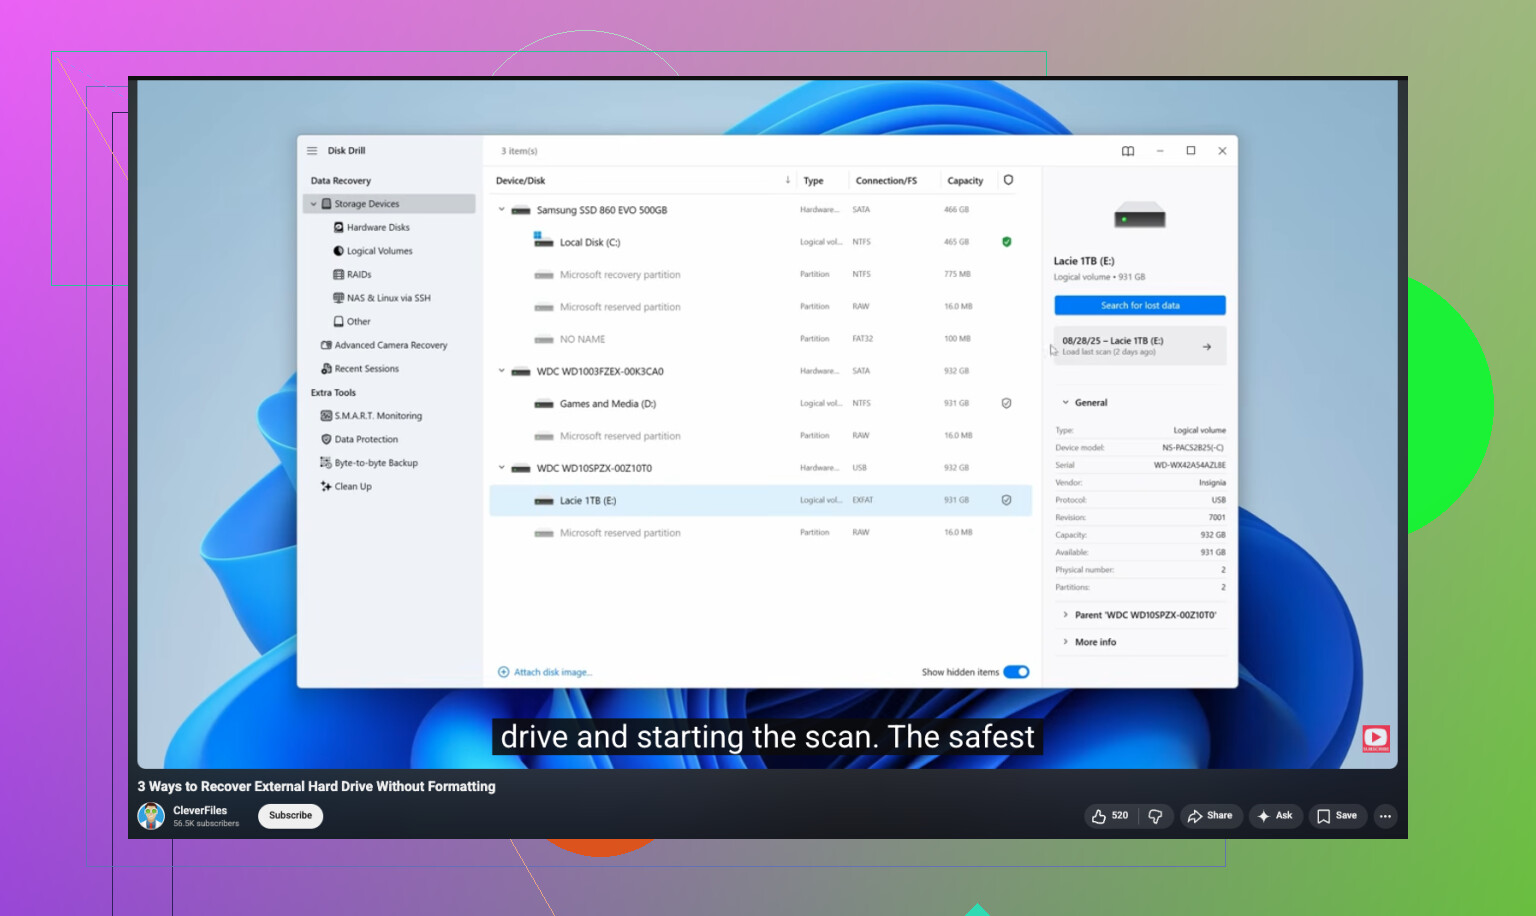Click Attach disk image link

545,673
